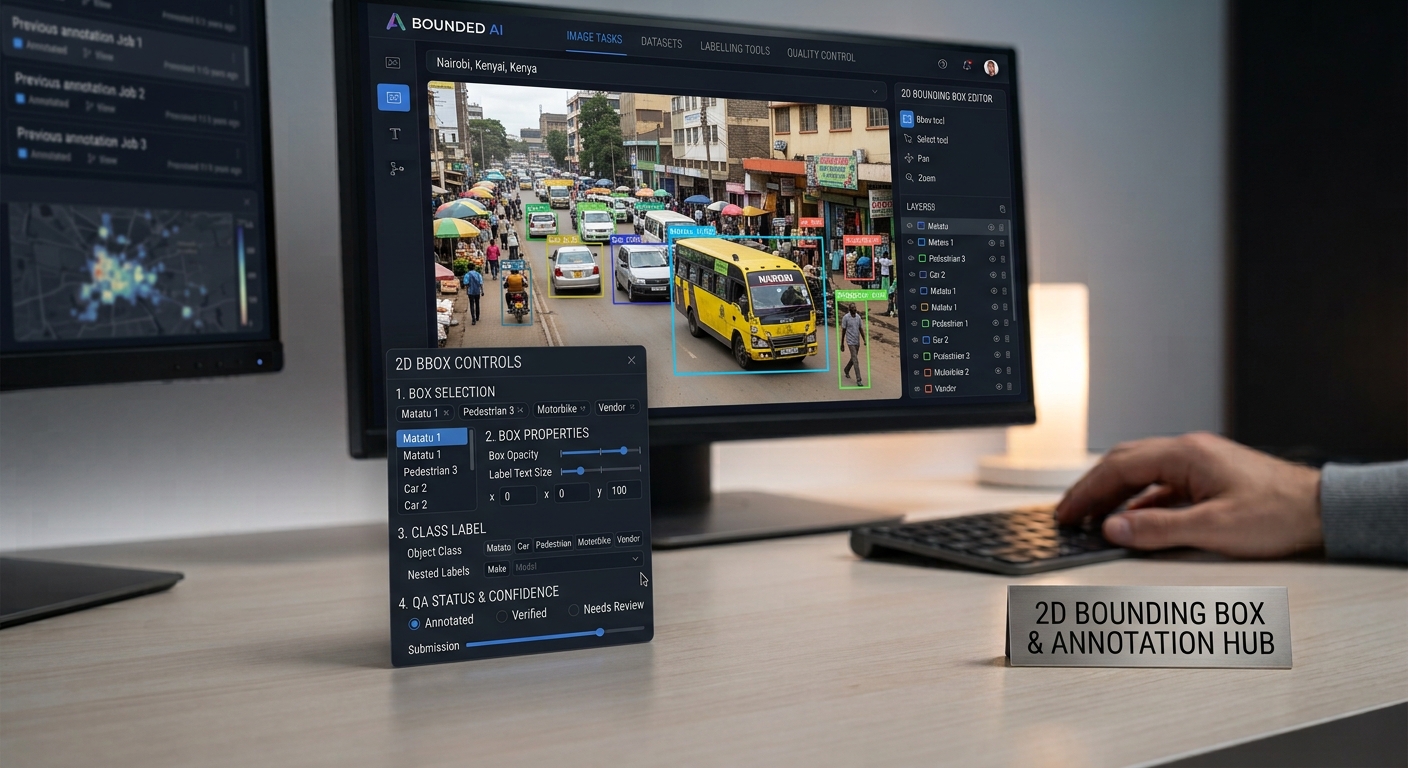Open the user profile avatar
1408x768 pixels.
[x=991, y=67]
